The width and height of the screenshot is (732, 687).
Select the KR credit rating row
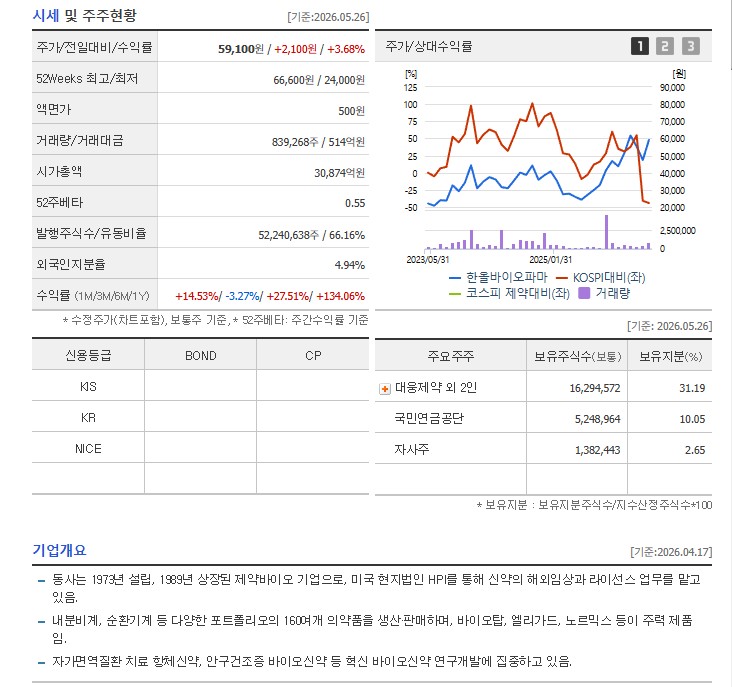[200, 417]
